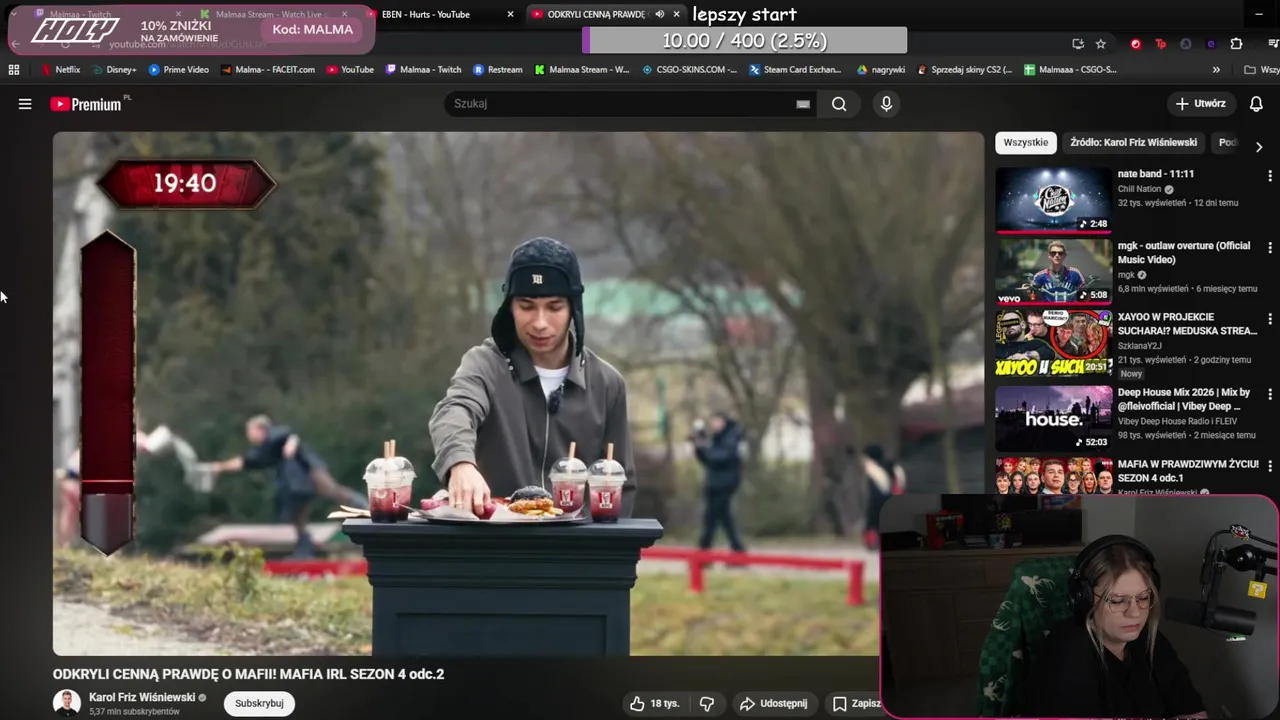
Task: Open YouTube notifications bell
Action: tap(1256, 104)
